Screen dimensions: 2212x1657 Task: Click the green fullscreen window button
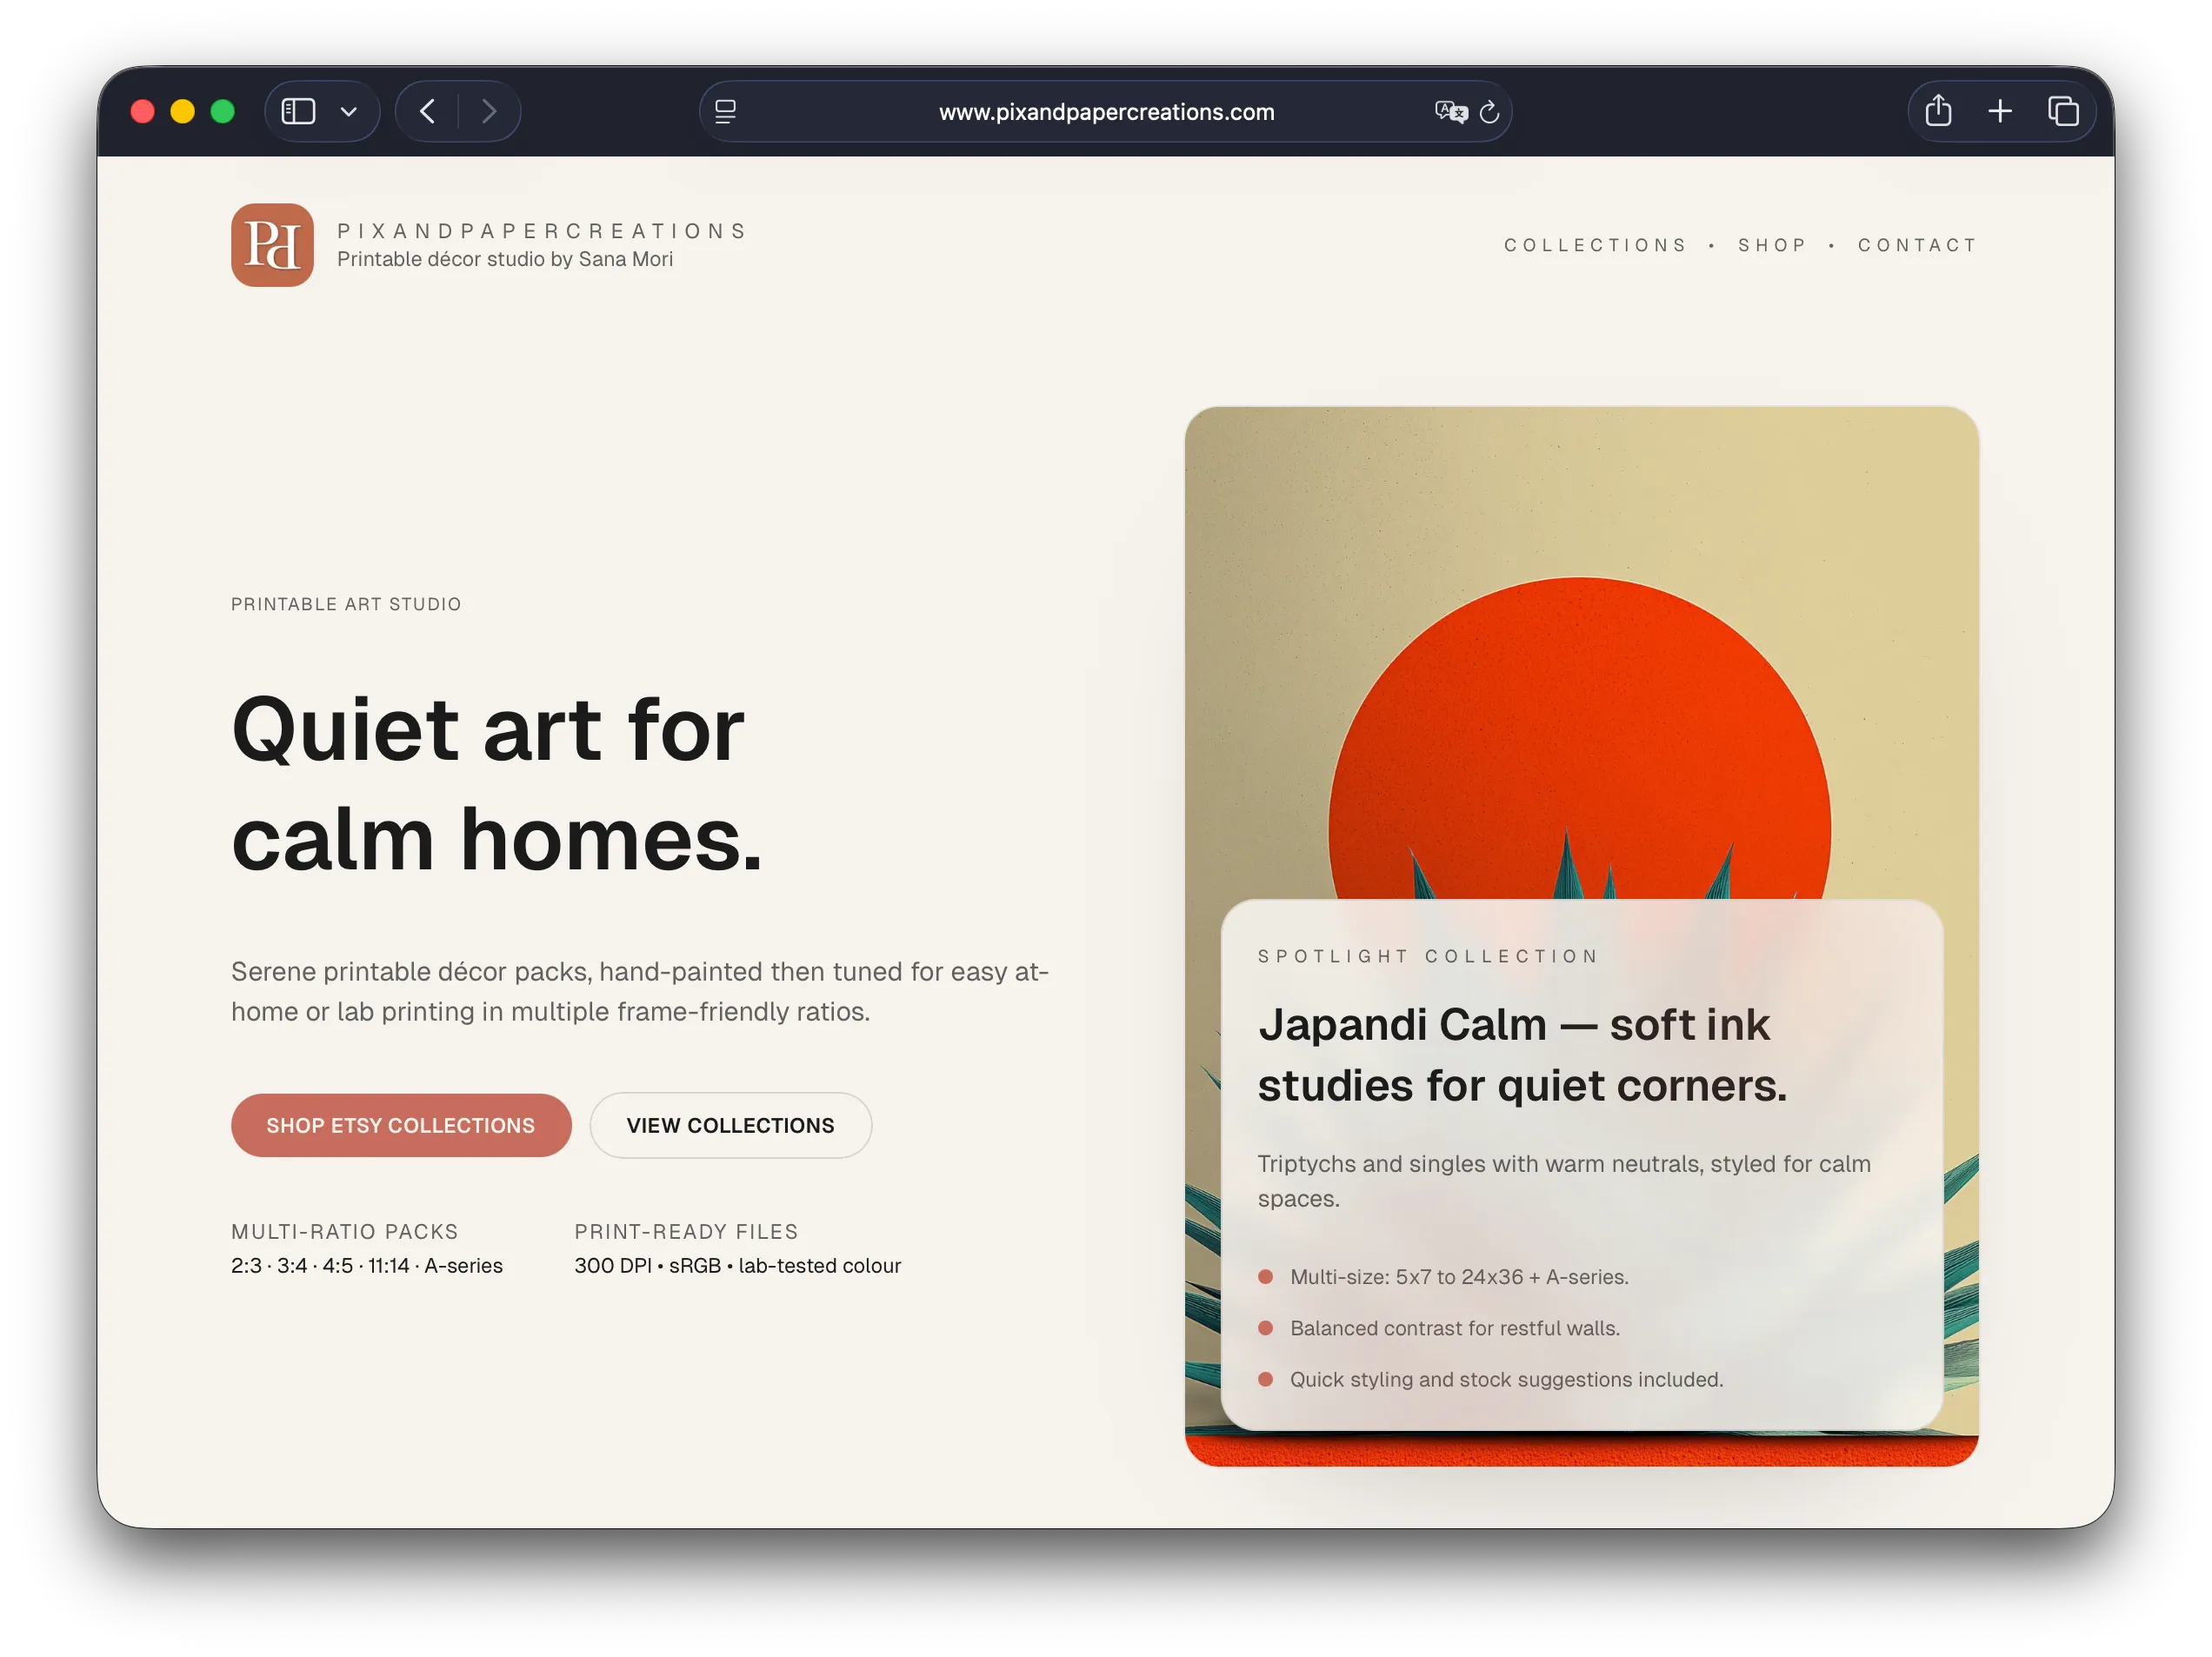[223, 111]
